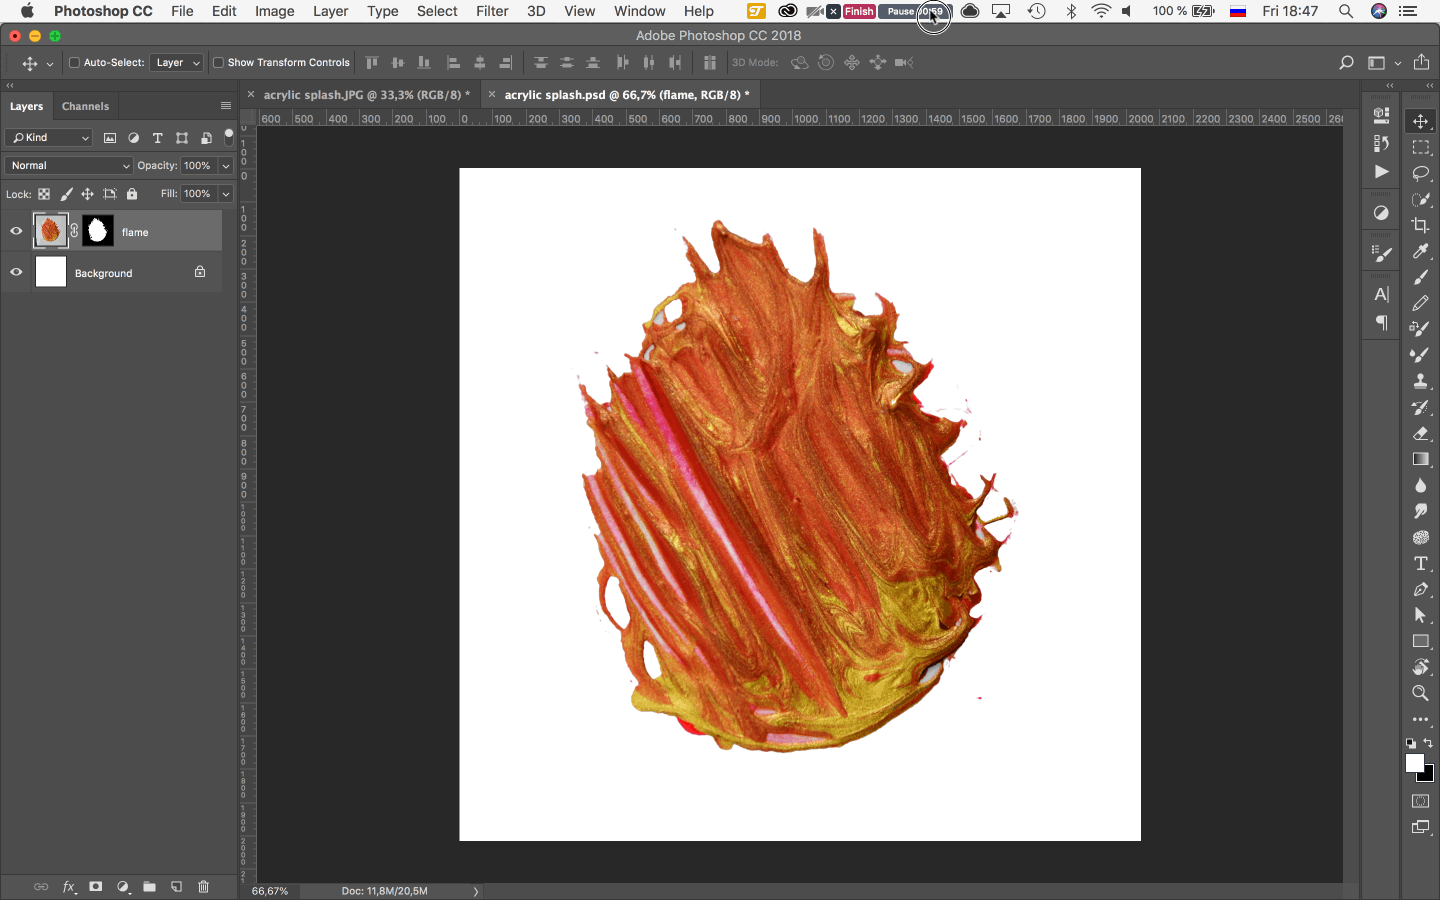Select the Pen tool
This screenshot has width=1440, height=900.
pyautogui.click(x=1420, y=589)
